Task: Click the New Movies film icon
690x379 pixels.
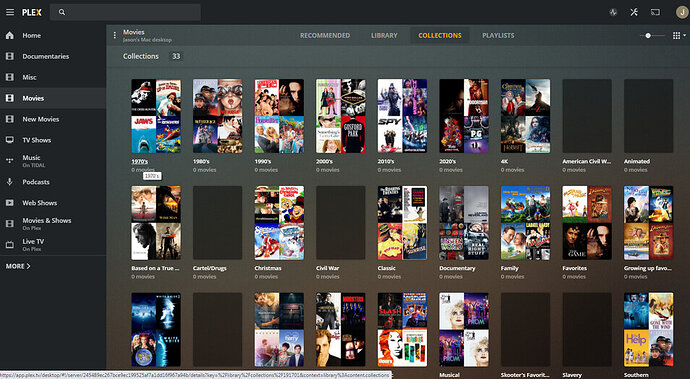Action: [10, 119]
